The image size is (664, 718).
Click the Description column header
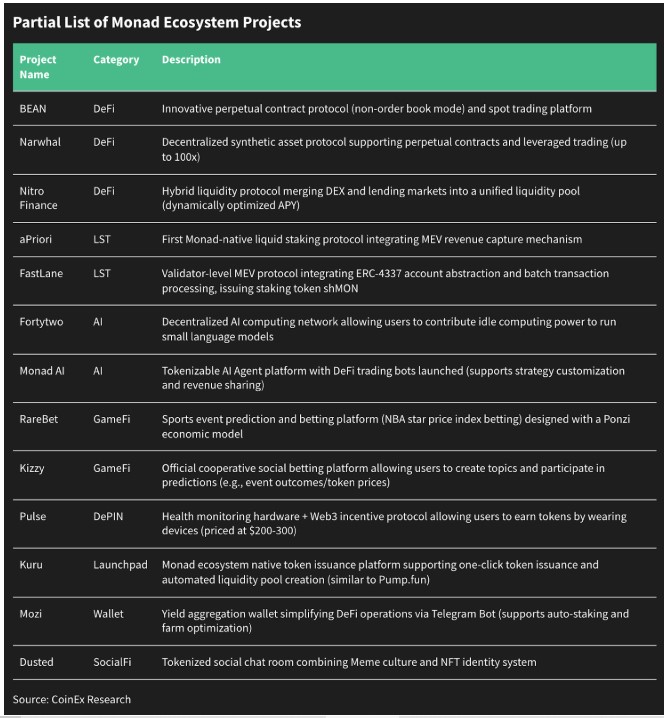[x=191, y=60]
